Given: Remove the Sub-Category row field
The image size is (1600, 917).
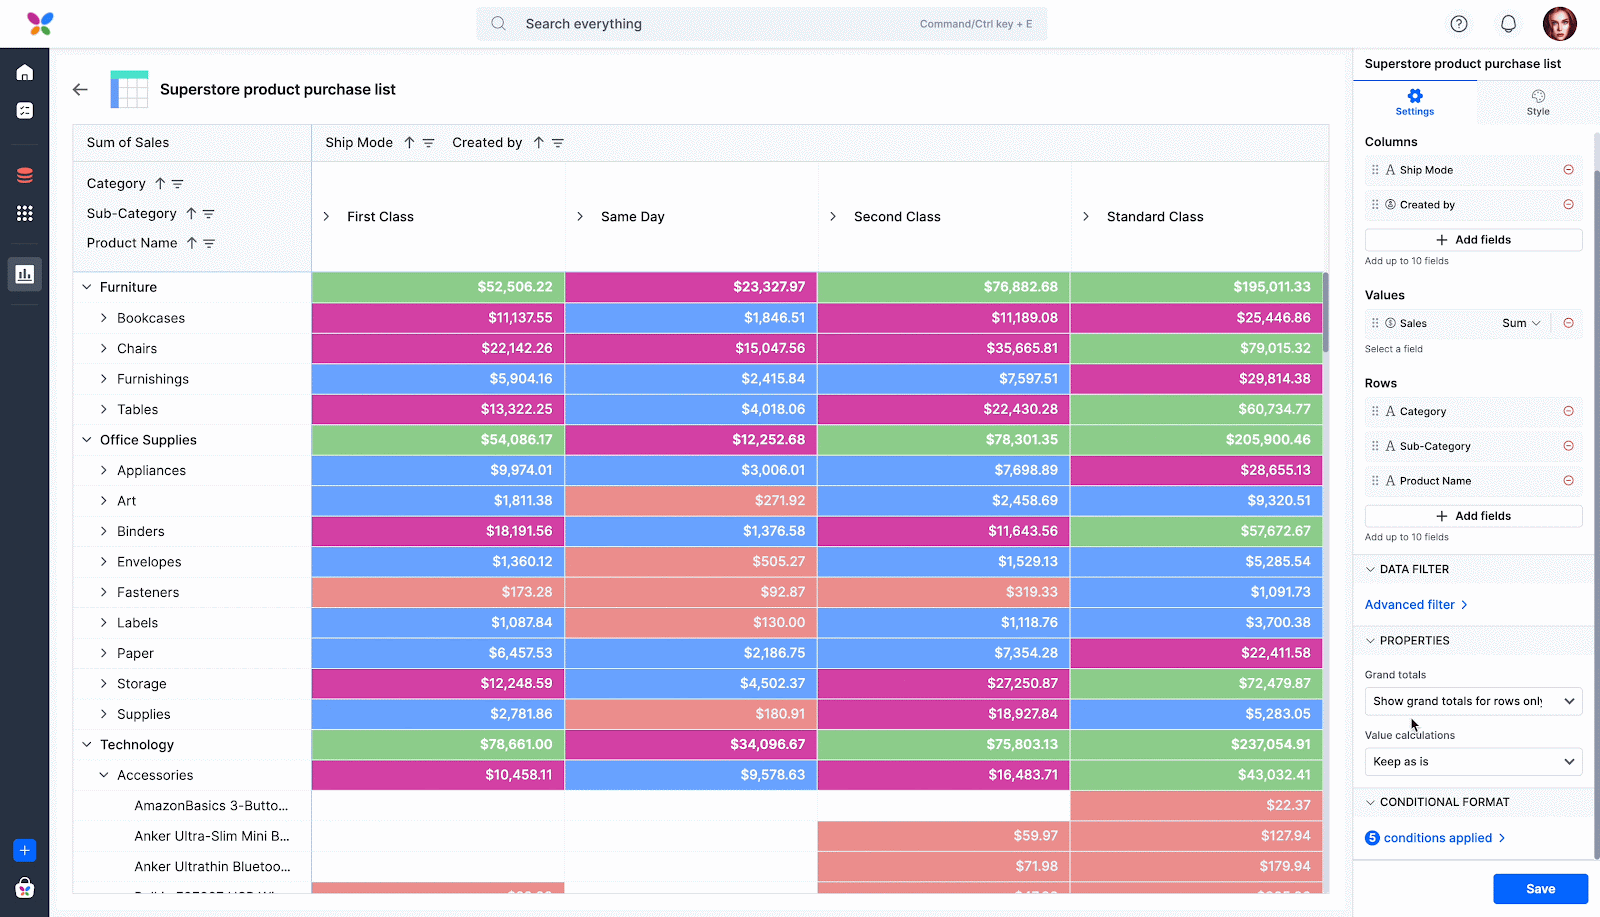Looking at the screenshot, I should pos(1568,446).
